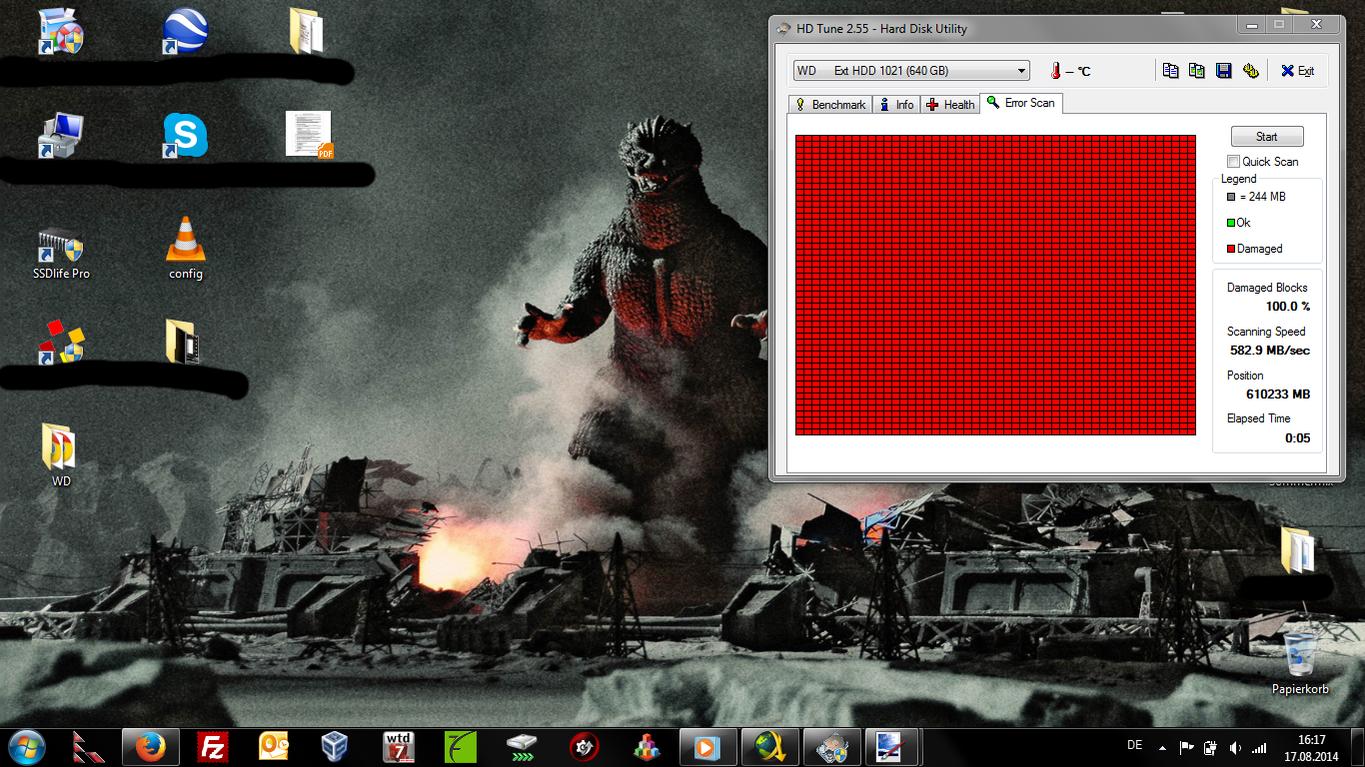Click the red Damaged legend square
The image size is (1365, 767).
1231,249
